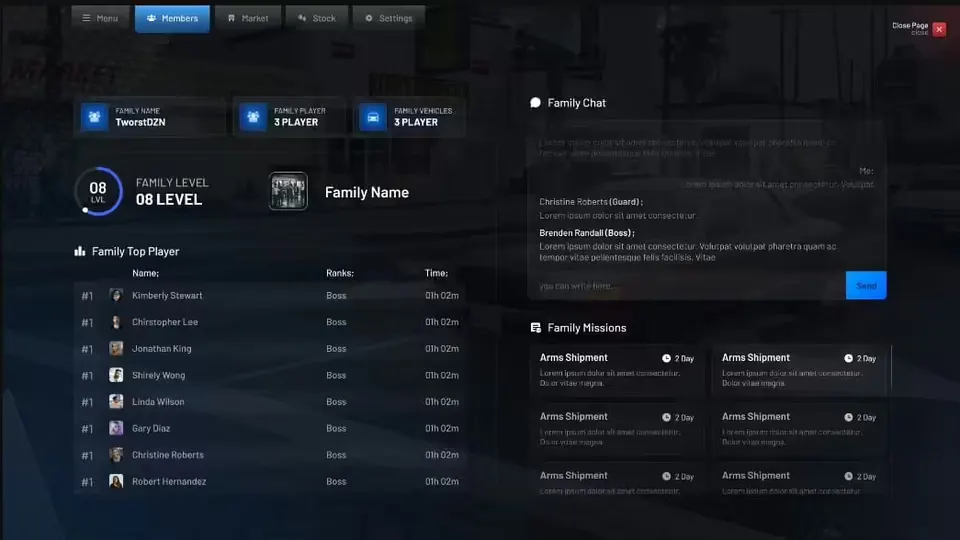Click the name Chirstopher Lee
Image resolution: width=960 pixels, height=540 pixels.
[x=165, y=321]
